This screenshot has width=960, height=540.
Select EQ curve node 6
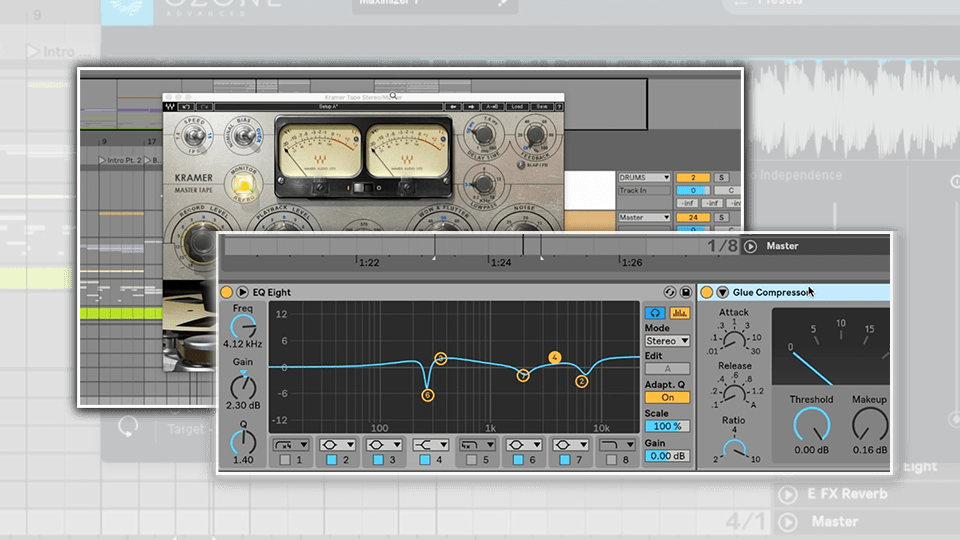427,395
